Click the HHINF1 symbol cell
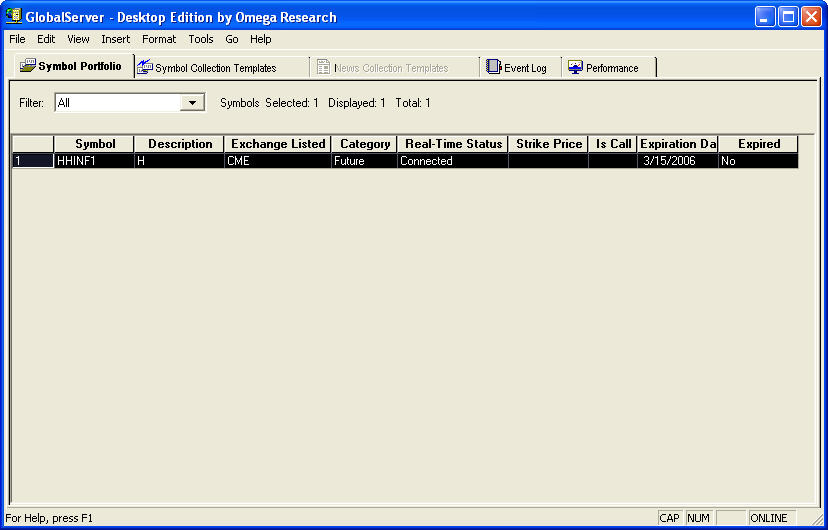828x530 pixels. (x=95, y=161)
